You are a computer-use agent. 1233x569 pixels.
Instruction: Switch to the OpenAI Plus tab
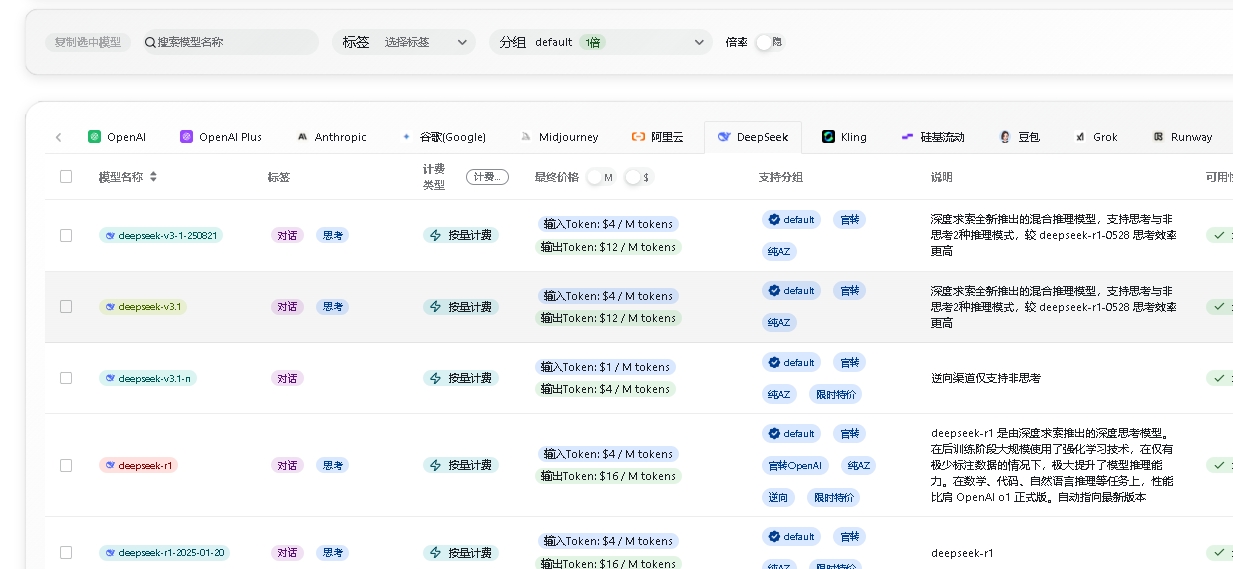coord(221,137)
